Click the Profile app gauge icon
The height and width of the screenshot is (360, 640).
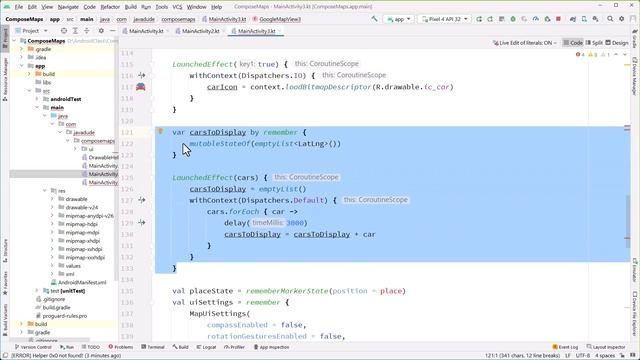[x=536, y=19]
